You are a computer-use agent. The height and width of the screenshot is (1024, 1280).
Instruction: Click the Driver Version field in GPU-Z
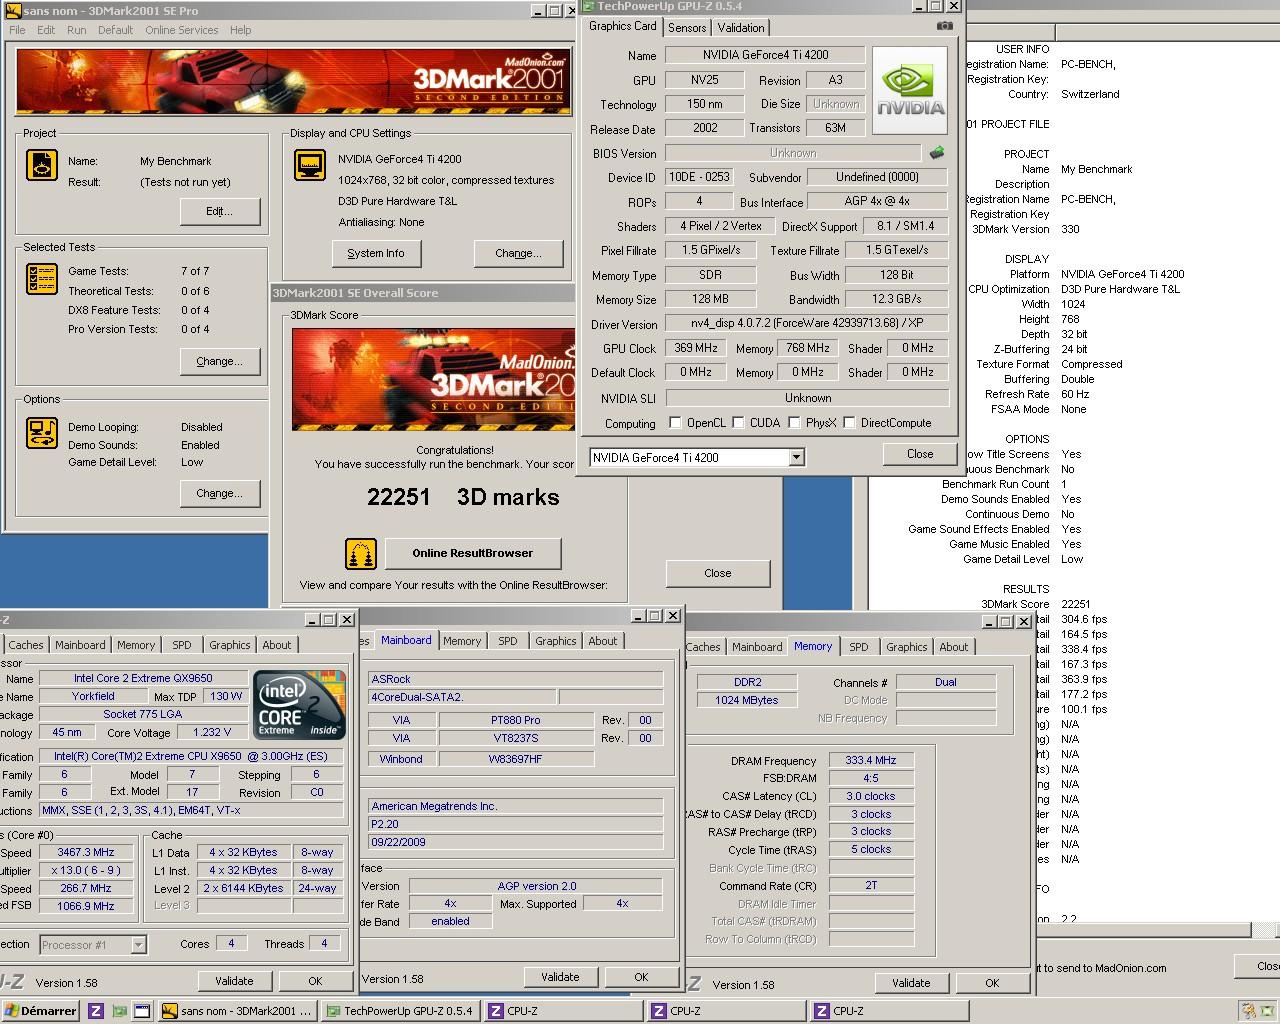[x=806, y=324]
